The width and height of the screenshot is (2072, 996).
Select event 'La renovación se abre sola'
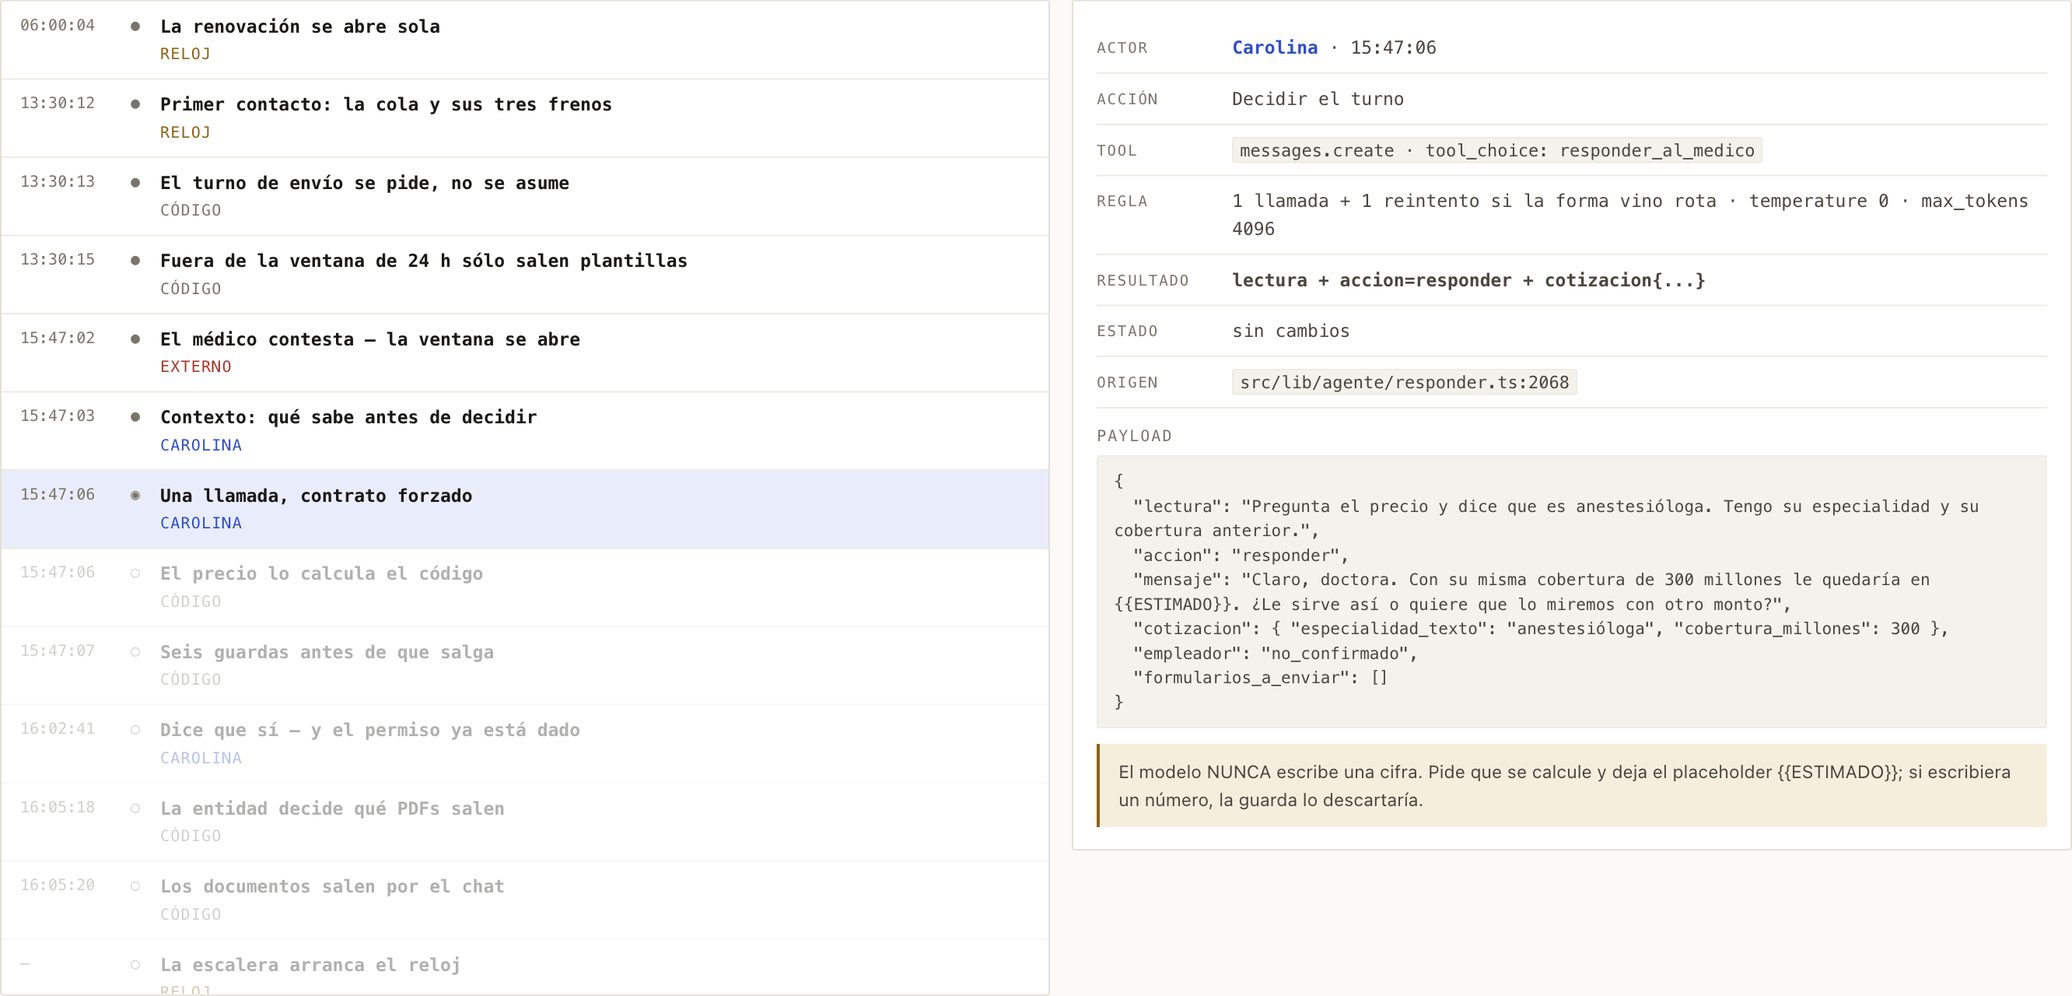525,40
